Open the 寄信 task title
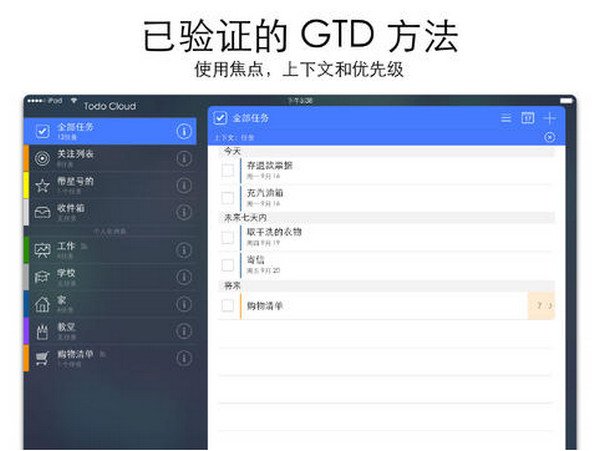Screen dimensions: 600x451 click(x=256, y=260)
